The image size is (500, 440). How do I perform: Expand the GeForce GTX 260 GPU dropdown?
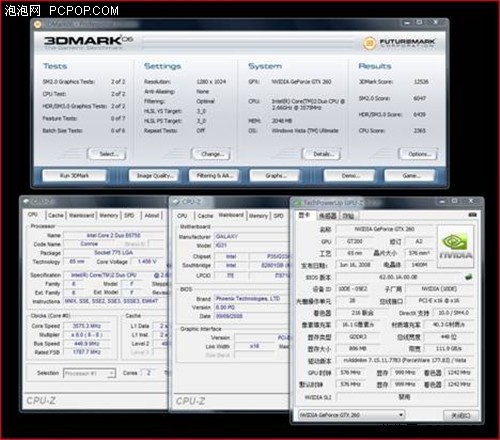352,415
